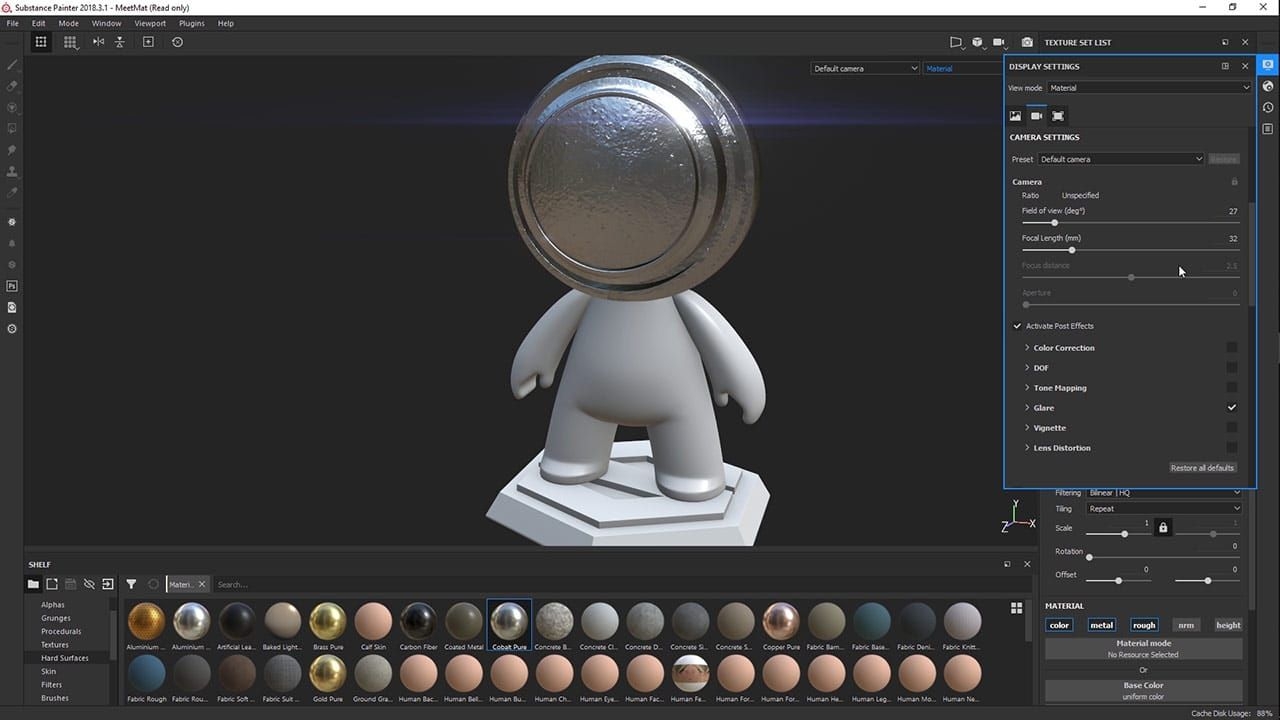Open the Preset Default camera dropdown

1121,159
